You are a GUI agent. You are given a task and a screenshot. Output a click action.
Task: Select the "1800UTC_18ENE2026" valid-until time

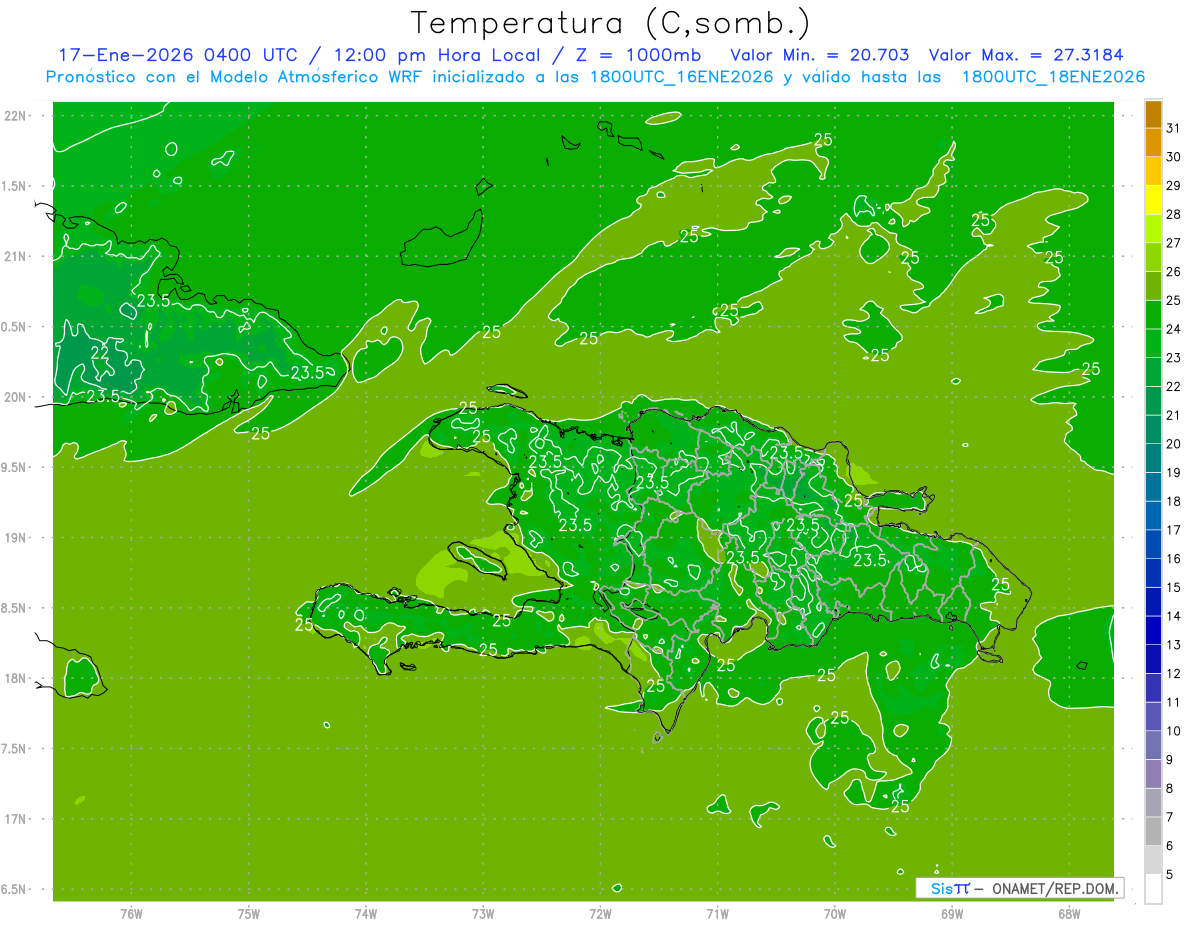tap(1052, 77)
